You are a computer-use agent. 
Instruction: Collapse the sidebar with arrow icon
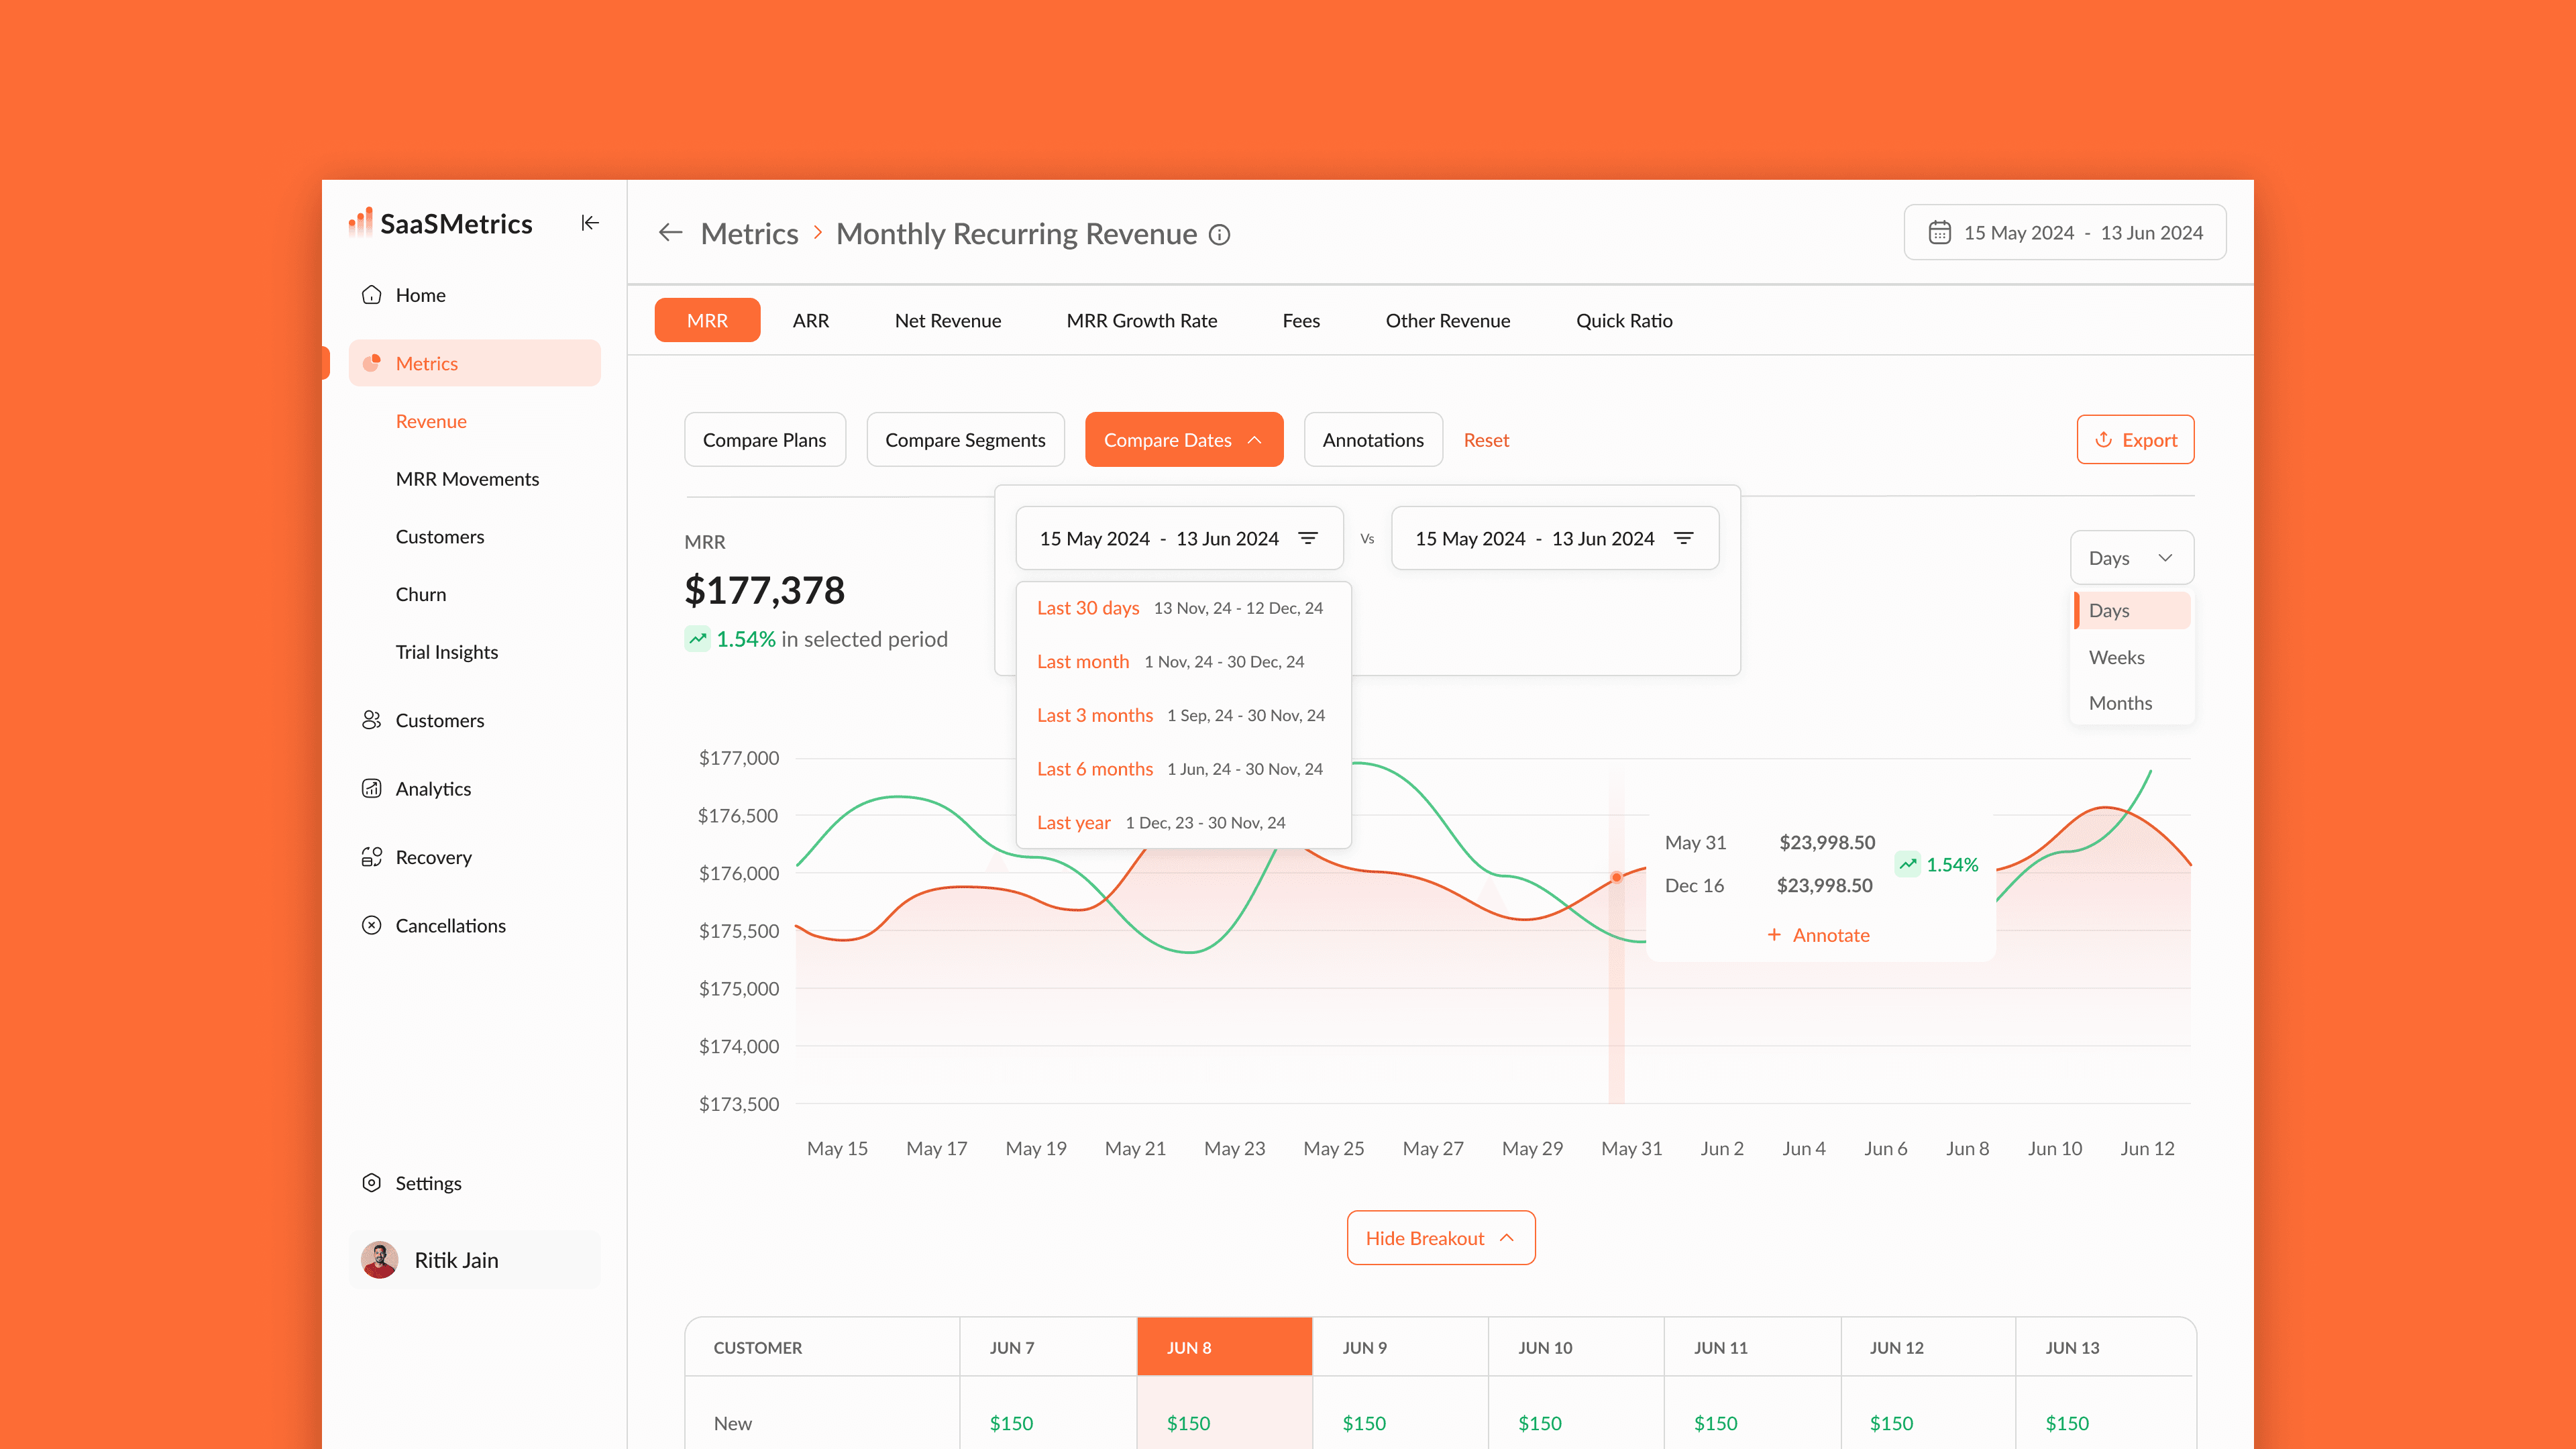[x=590, y=223]
